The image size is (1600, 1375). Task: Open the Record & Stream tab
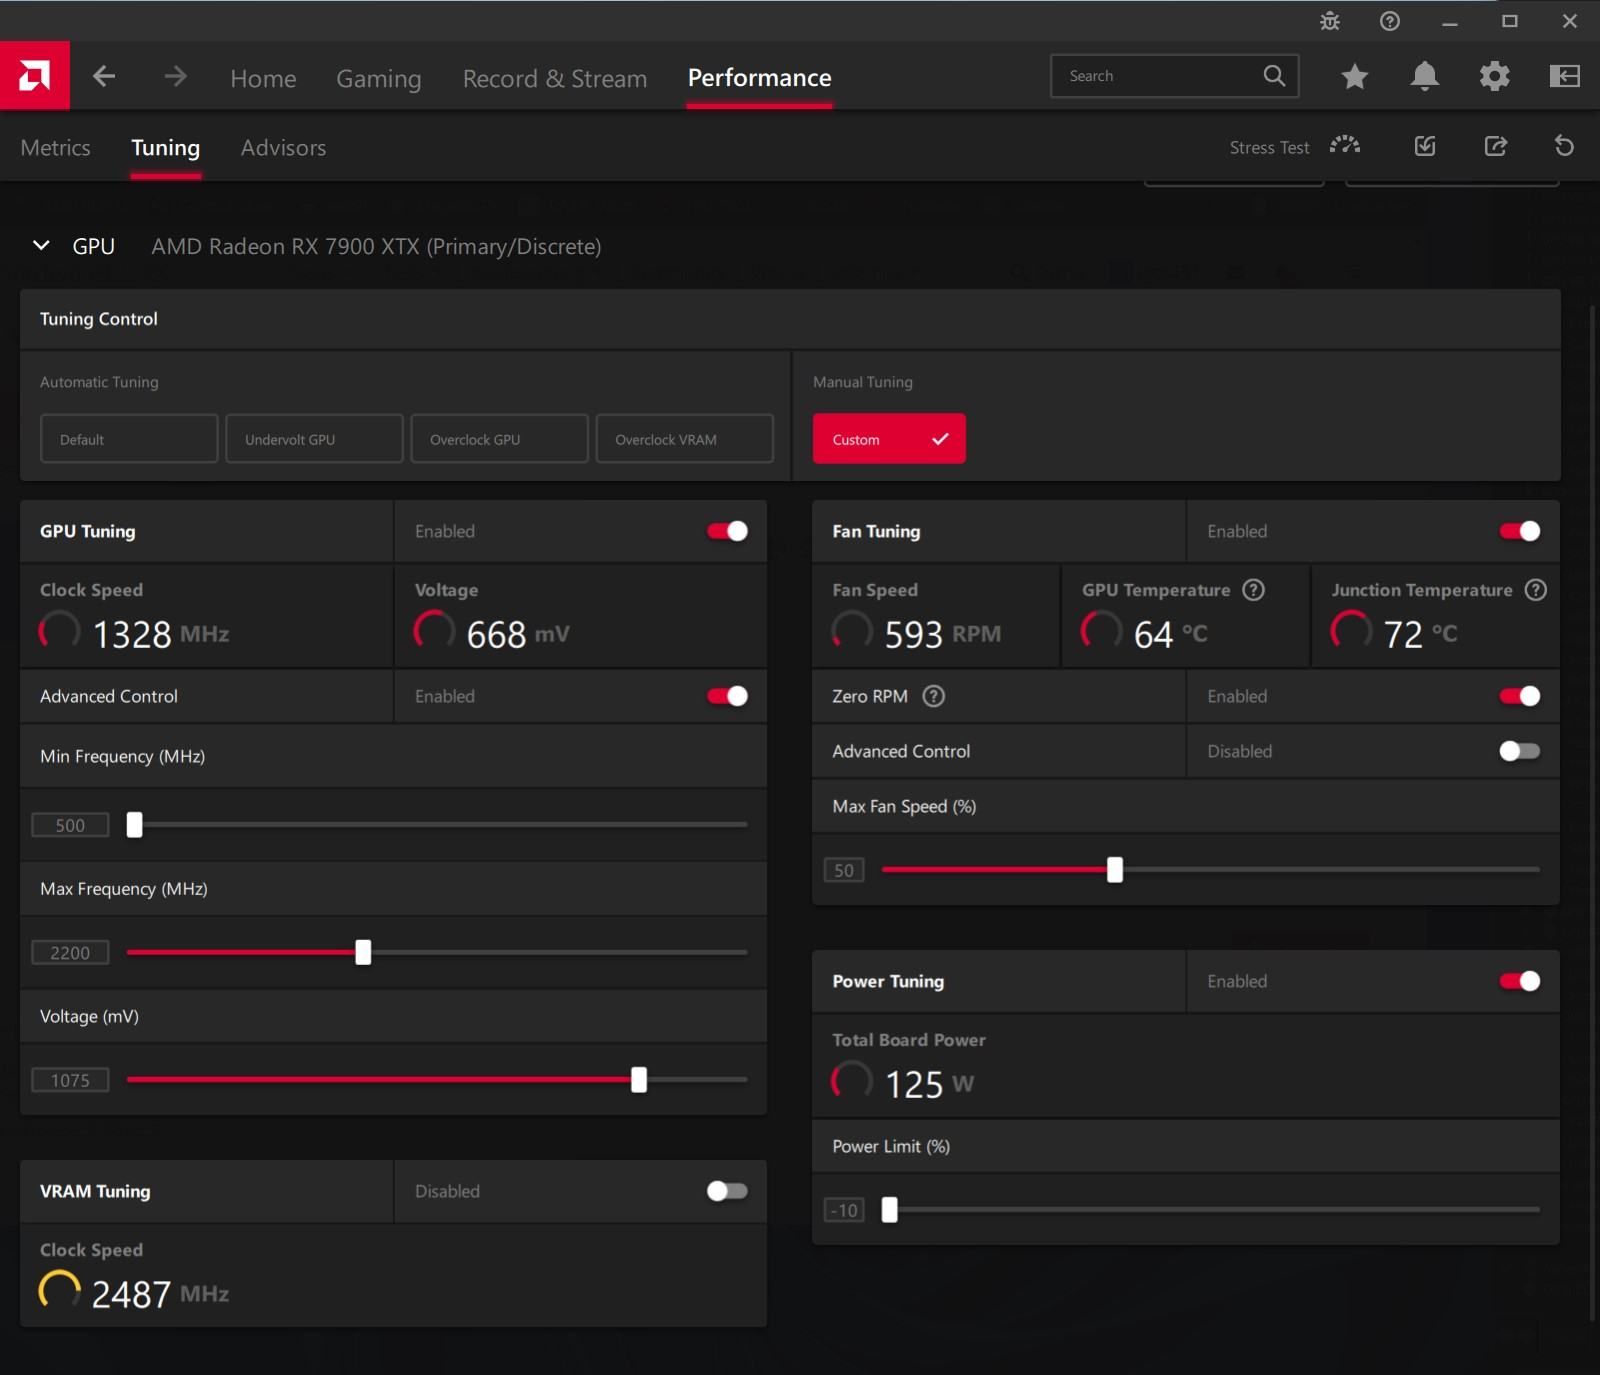555,78
